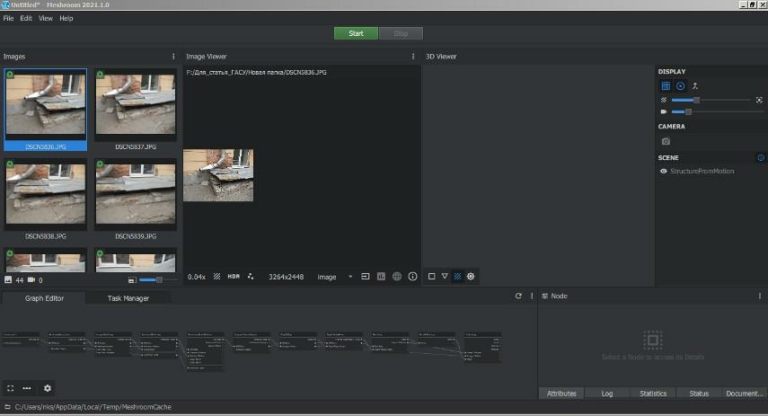Toggle grid display in 3D Viewer
The height and width of the screenshot is (416, 768).
click(x=666, y=86)
